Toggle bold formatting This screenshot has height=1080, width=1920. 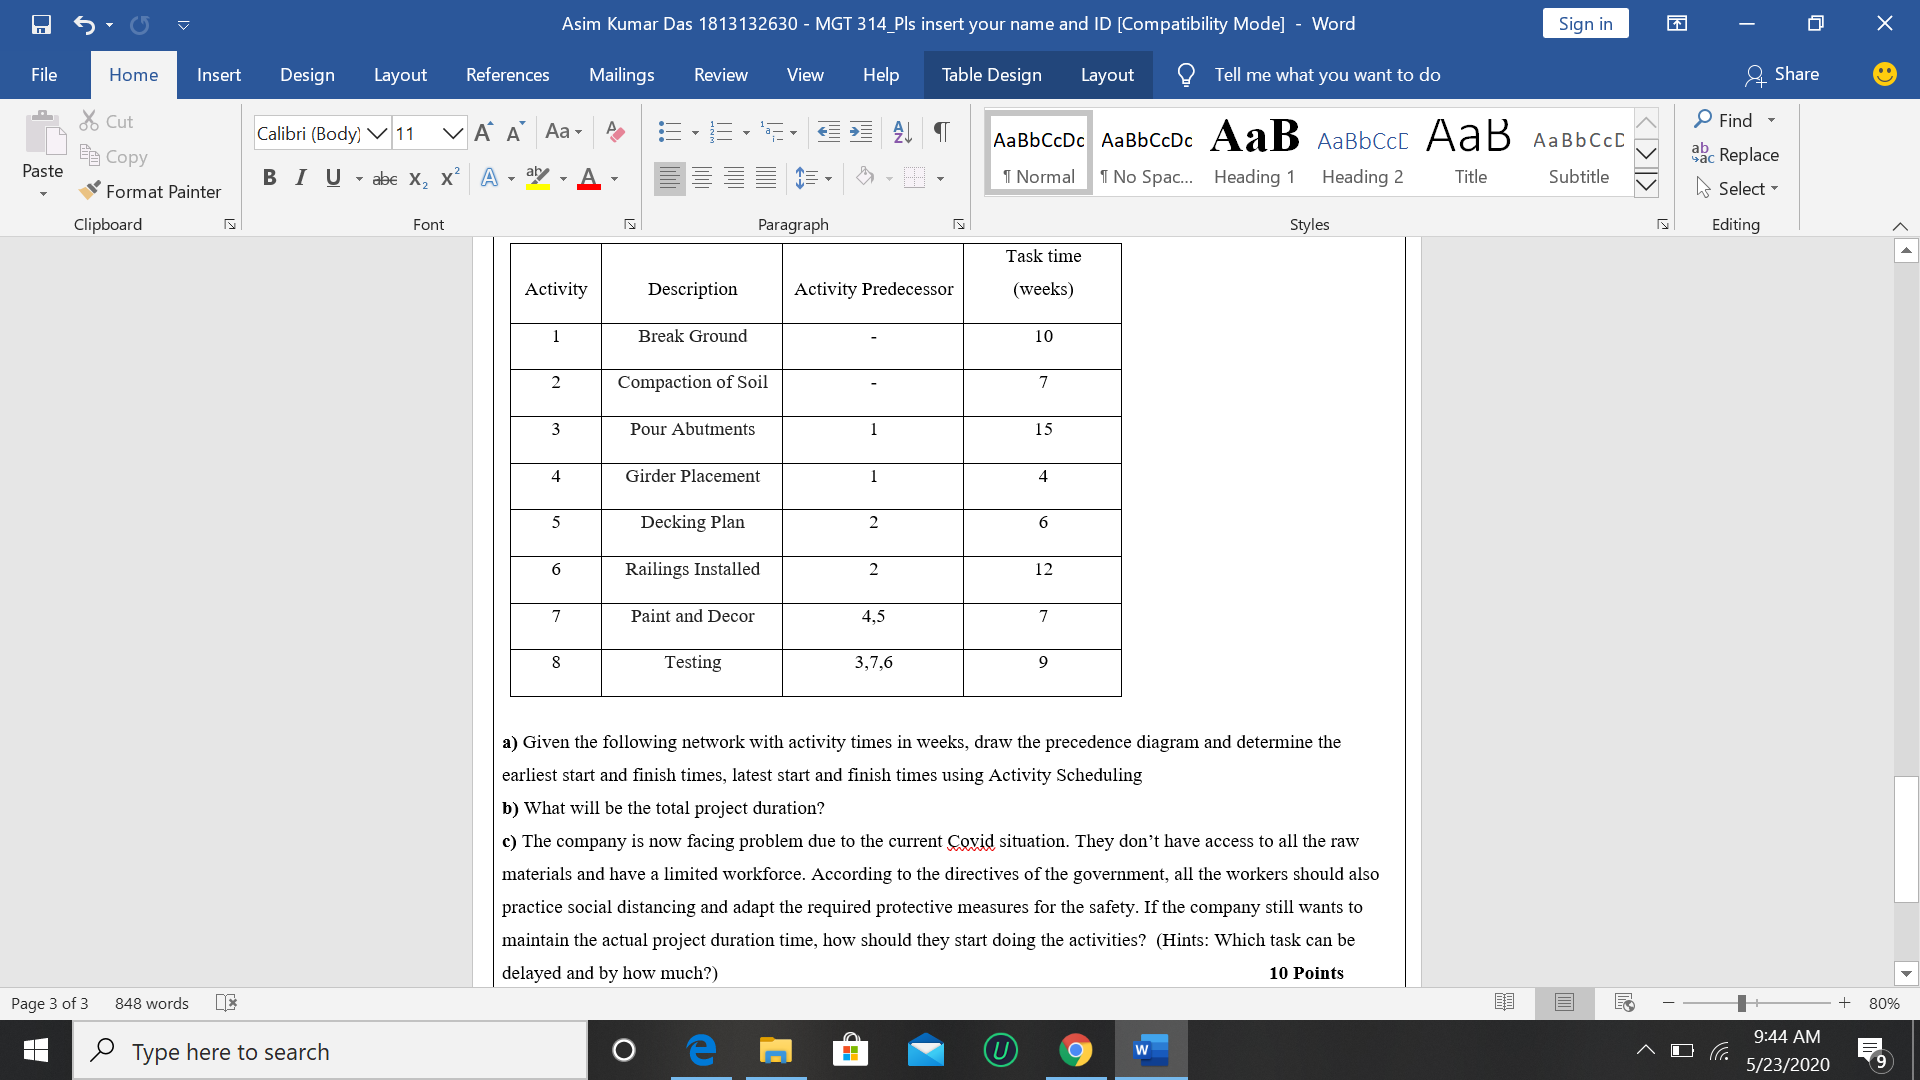tap(269, 177)
